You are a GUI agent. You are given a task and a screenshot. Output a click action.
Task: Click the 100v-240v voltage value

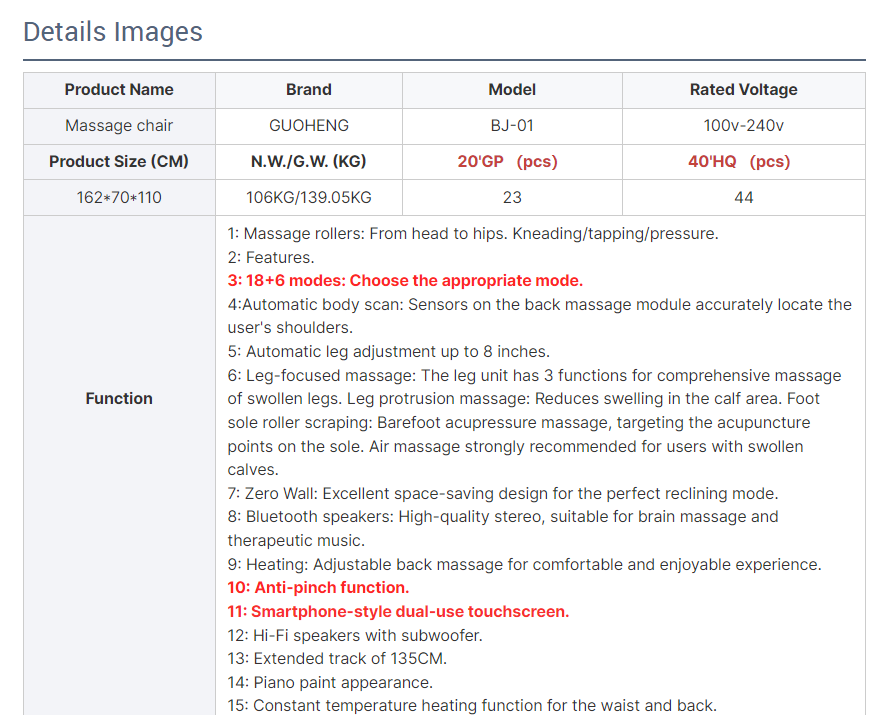743,126
